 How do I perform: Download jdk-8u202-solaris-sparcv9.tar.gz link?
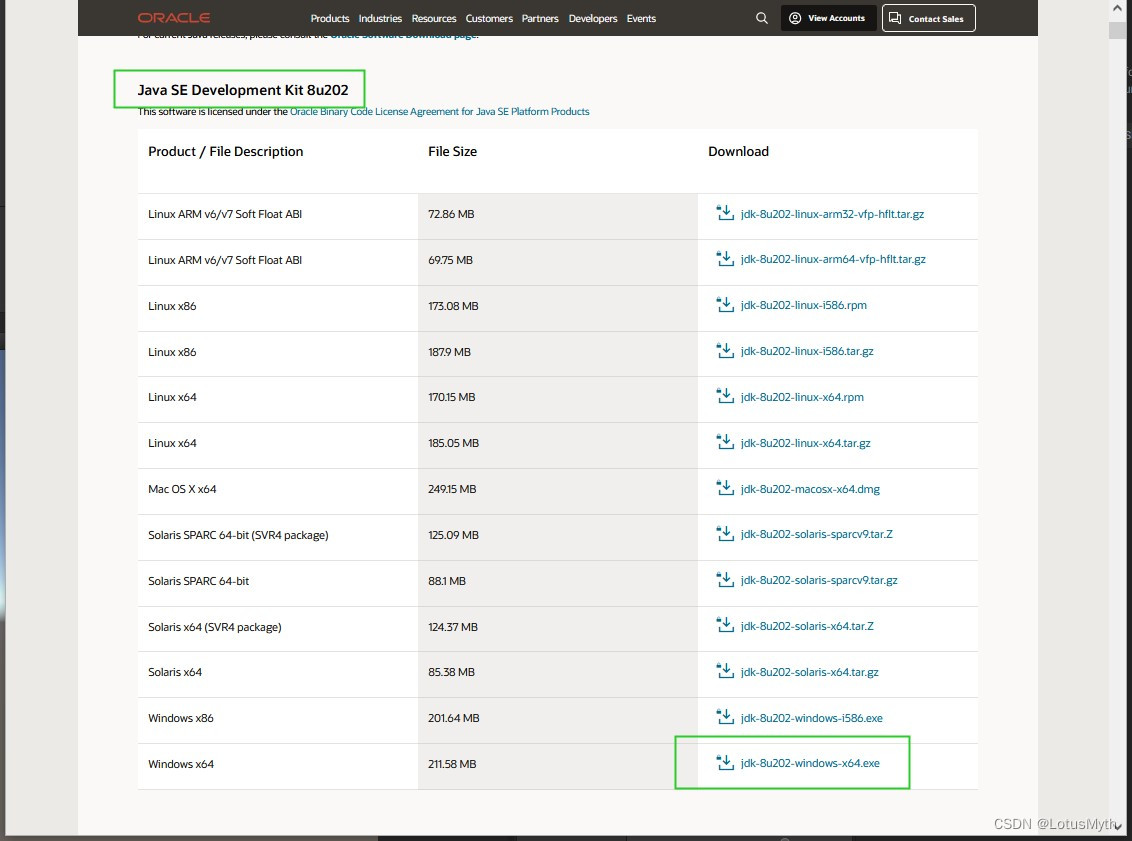point(819,580)
